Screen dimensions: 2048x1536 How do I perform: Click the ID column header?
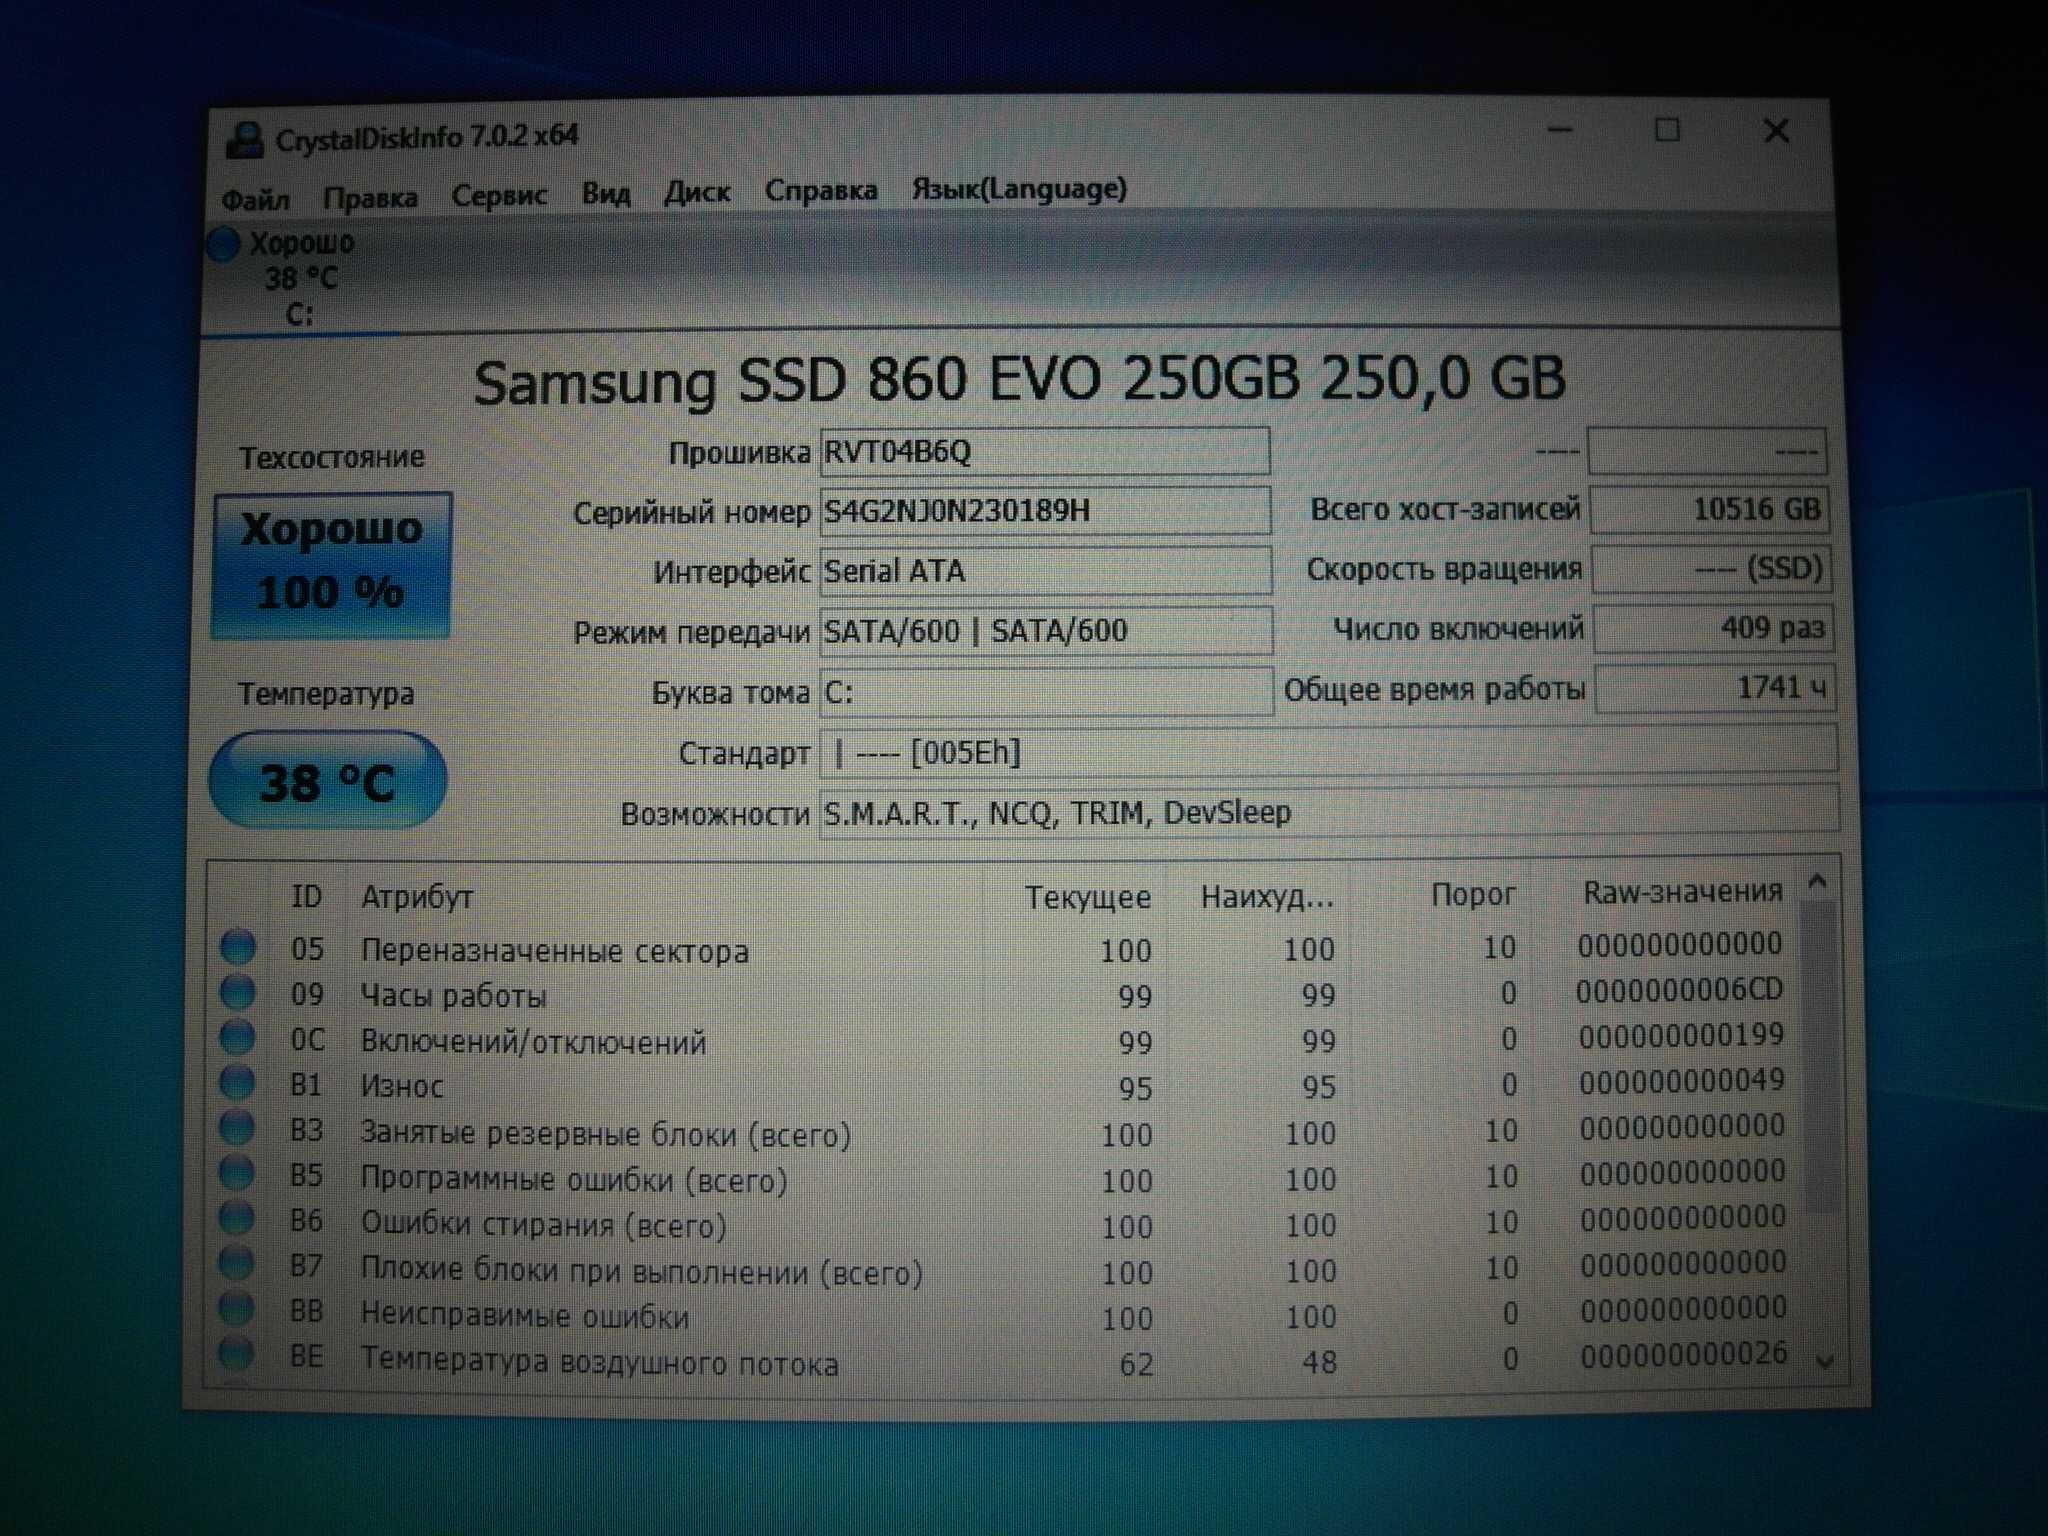[x=307, y=896]
